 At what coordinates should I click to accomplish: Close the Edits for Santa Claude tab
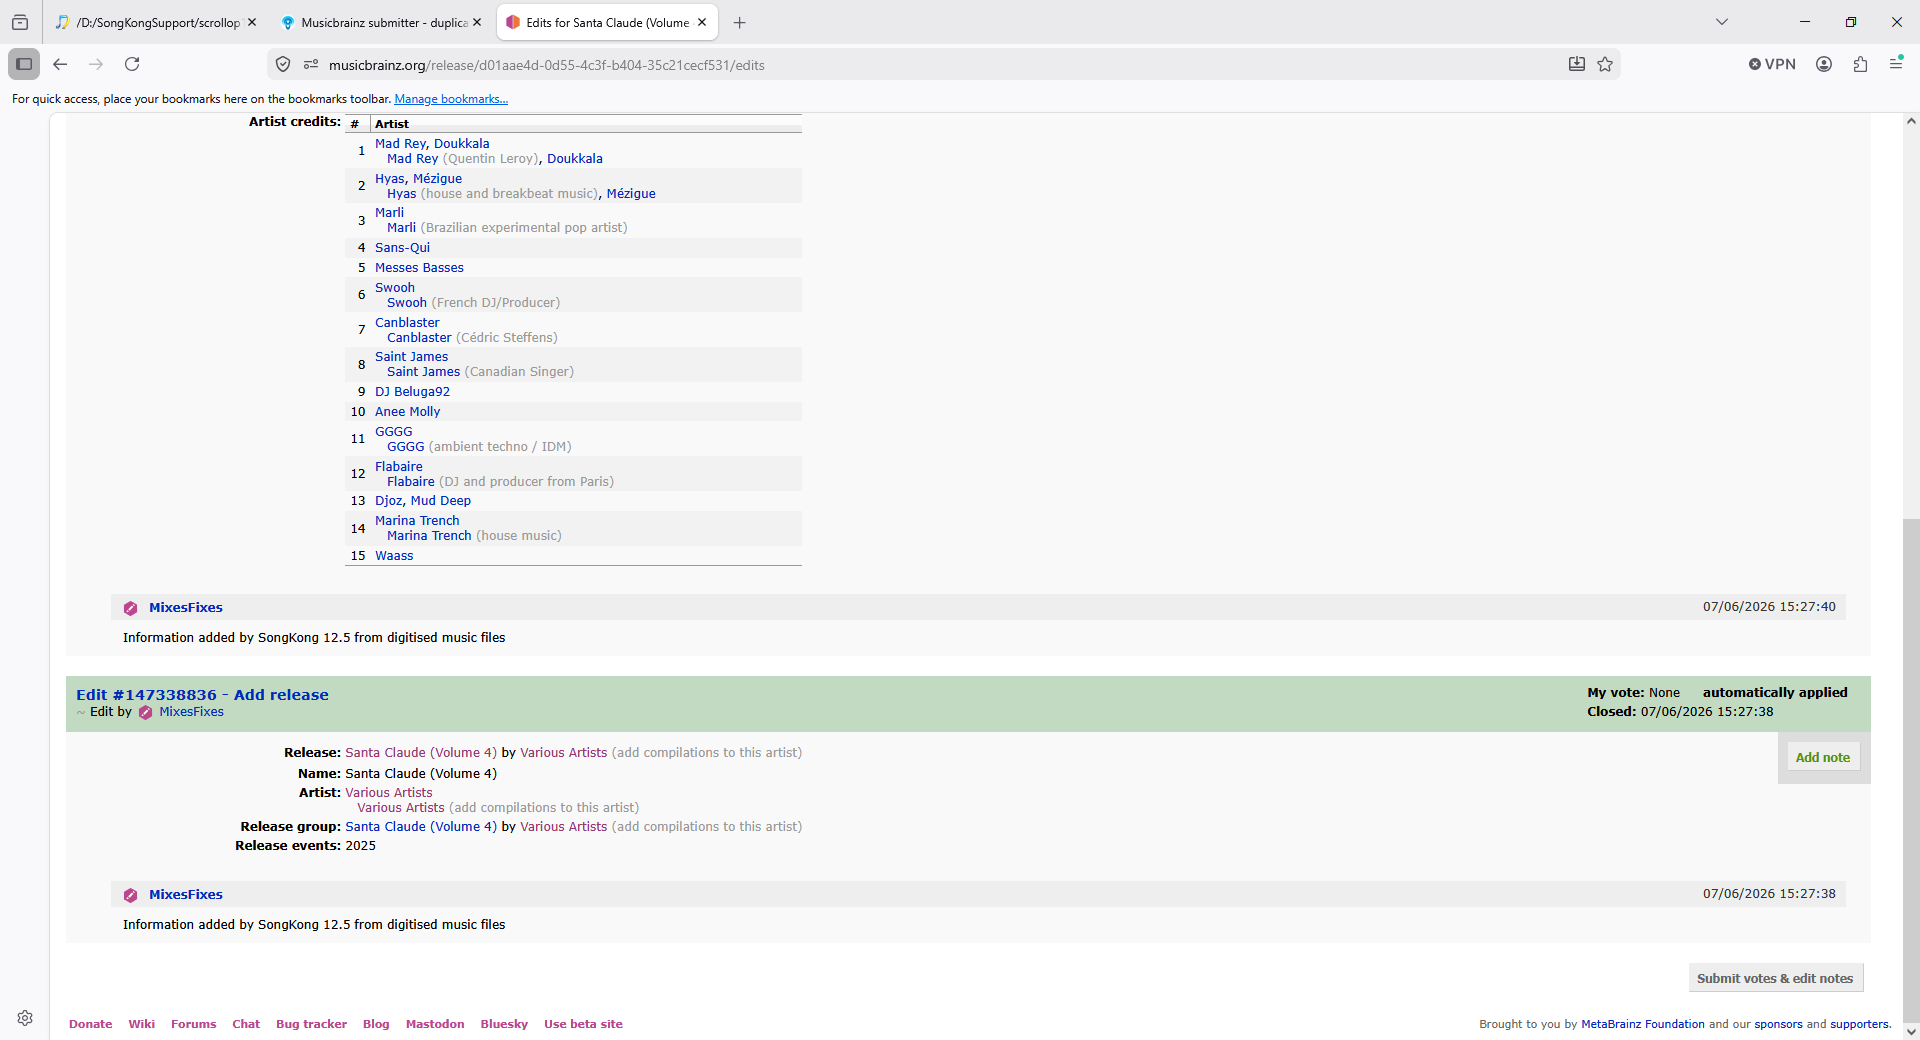702,22
